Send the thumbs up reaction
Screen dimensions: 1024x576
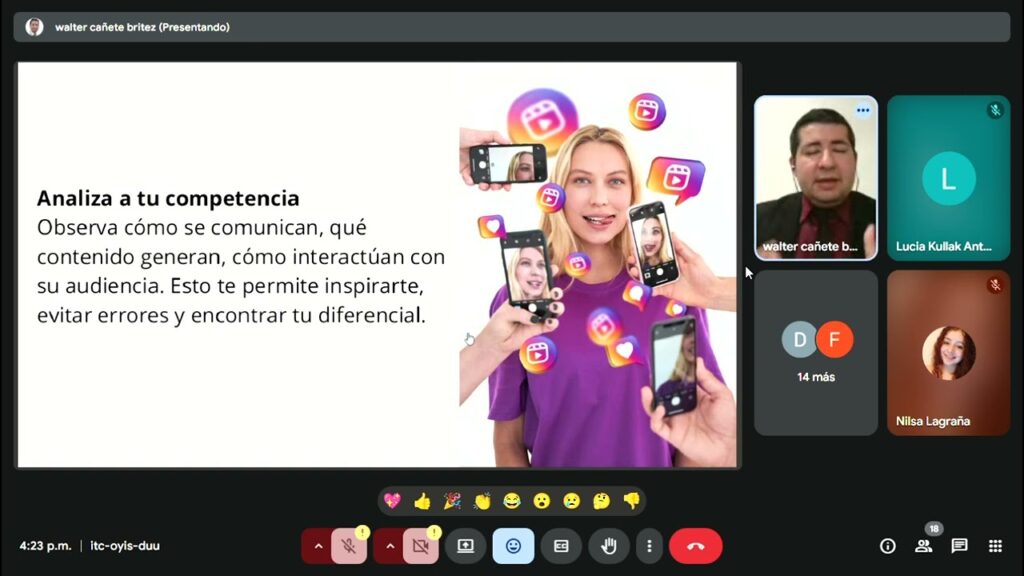(422, 501)
